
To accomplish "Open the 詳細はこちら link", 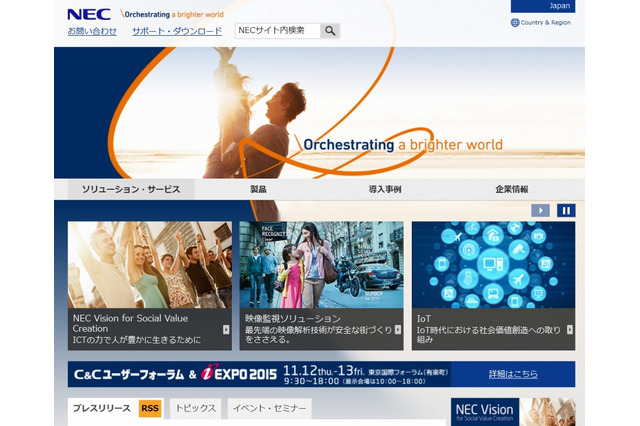I will coord(513,374).
